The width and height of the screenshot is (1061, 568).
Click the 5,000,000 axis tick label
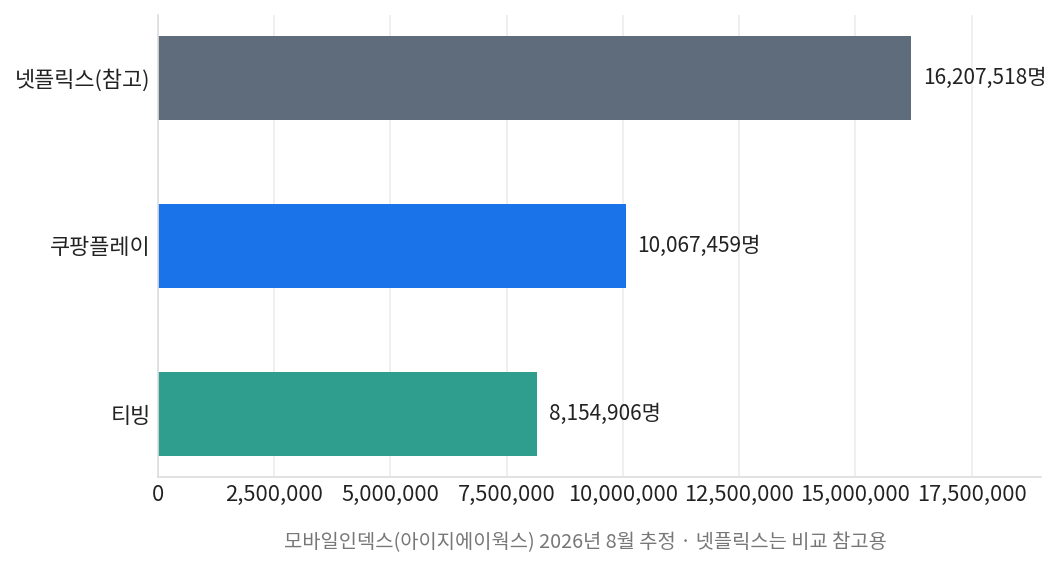pyautogui.click(x=390, y=494)
